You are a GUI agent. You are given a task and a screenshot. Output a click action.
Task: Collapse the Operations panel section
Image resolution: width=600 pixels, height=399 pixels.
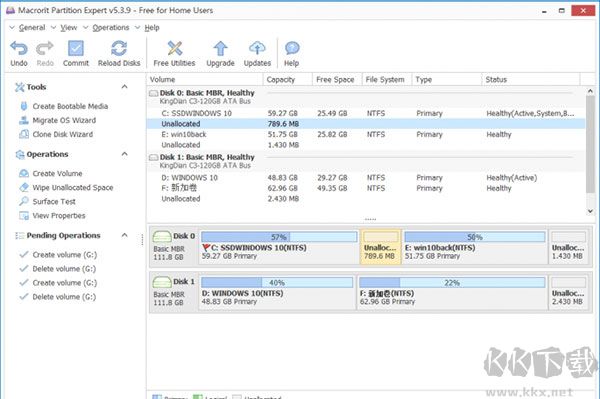click(x=124, y=154)
